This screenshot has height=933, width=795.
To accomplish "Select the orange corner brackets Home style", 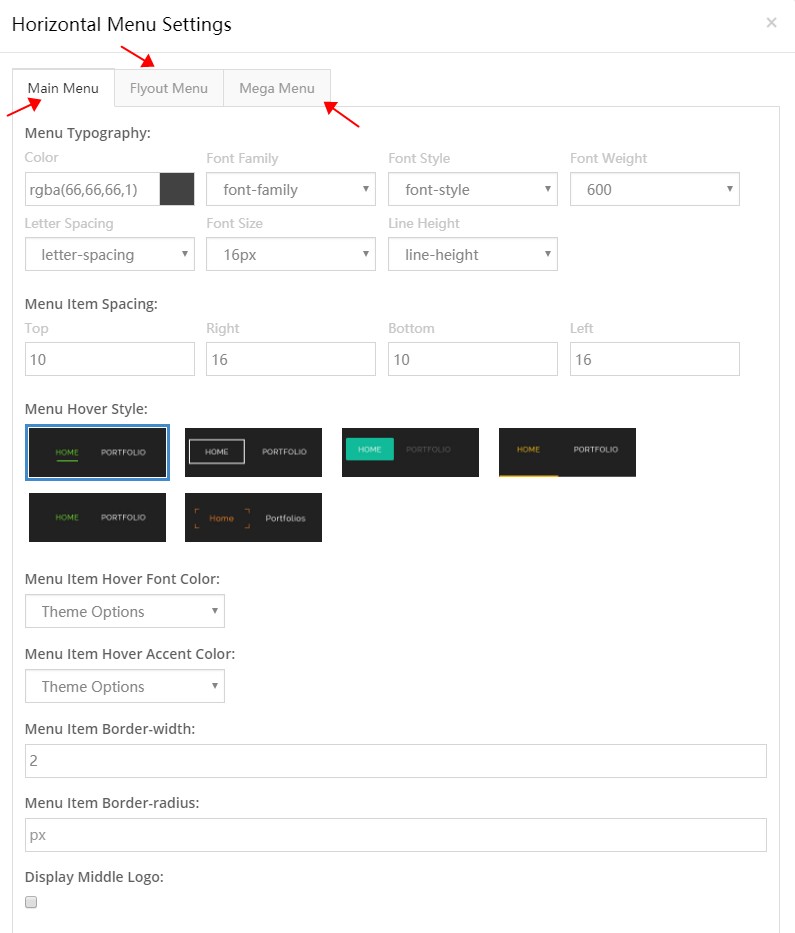I will click(x=253, y=517).
